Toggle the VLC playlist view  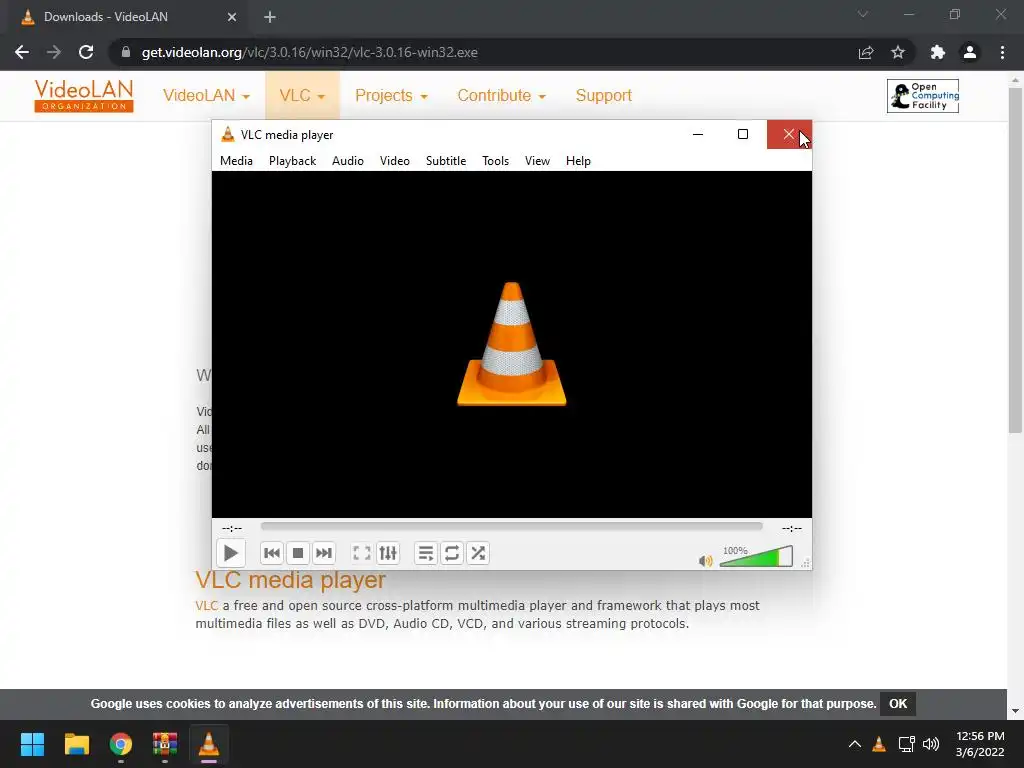click(x=426, y=553)
